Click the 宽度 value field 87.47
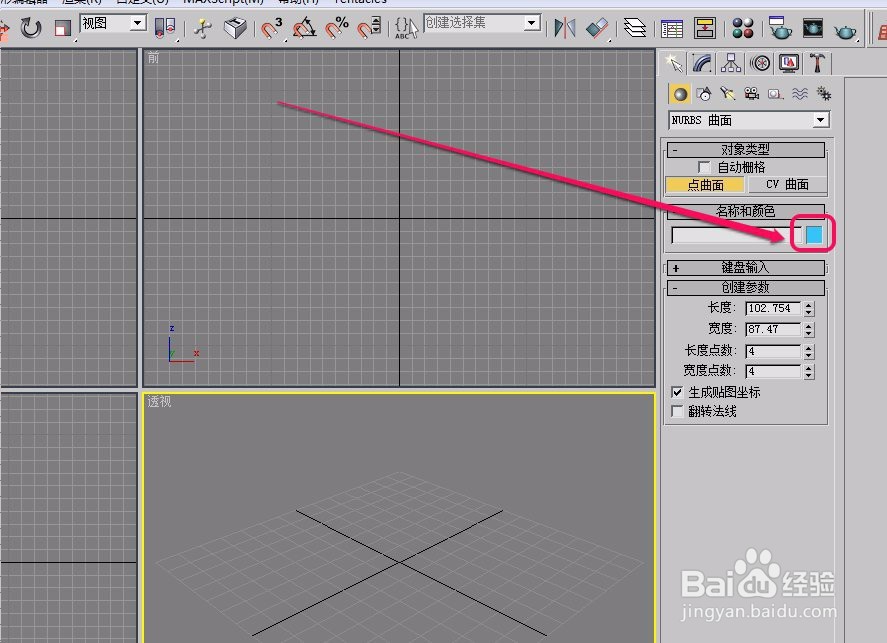 [x=772, y=329]
